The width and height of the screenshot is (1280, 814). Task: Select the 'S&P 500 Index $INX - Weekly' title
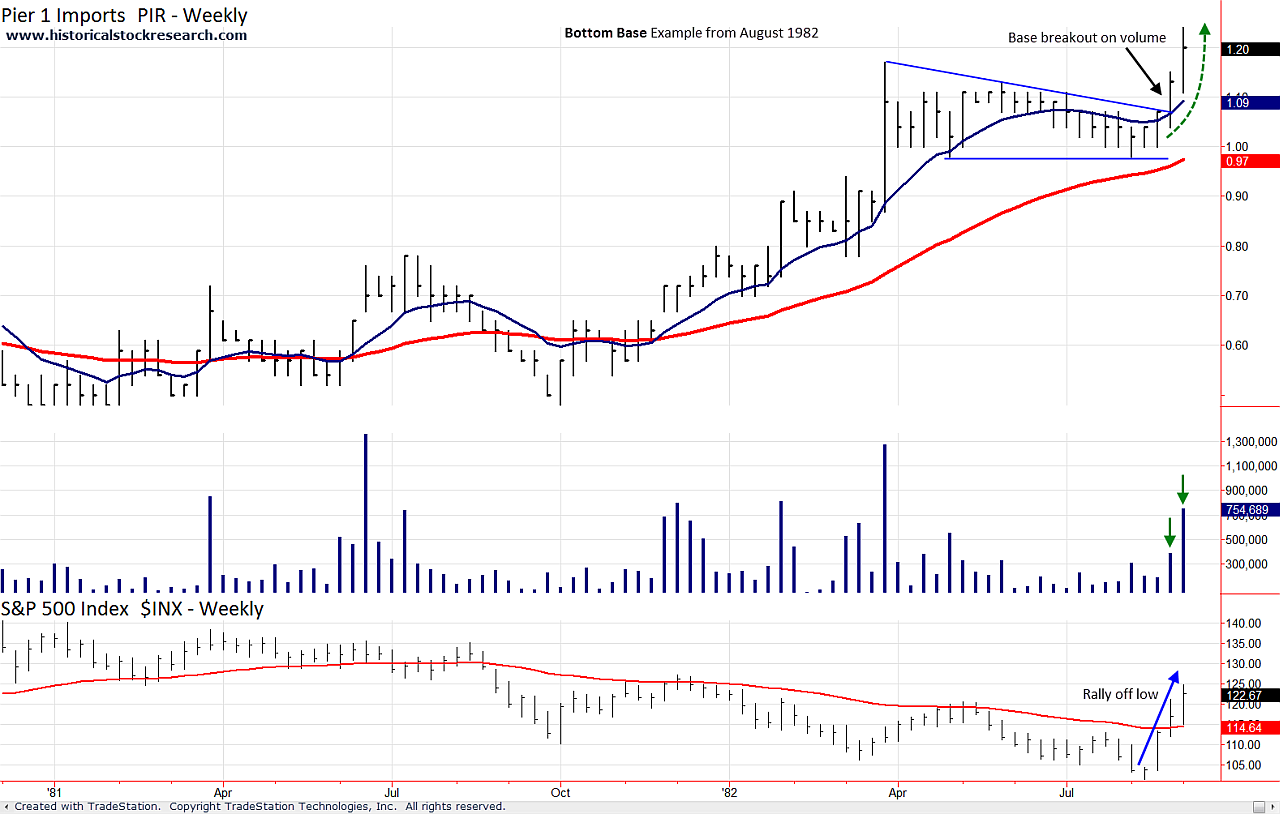click(x=132, y=608)
